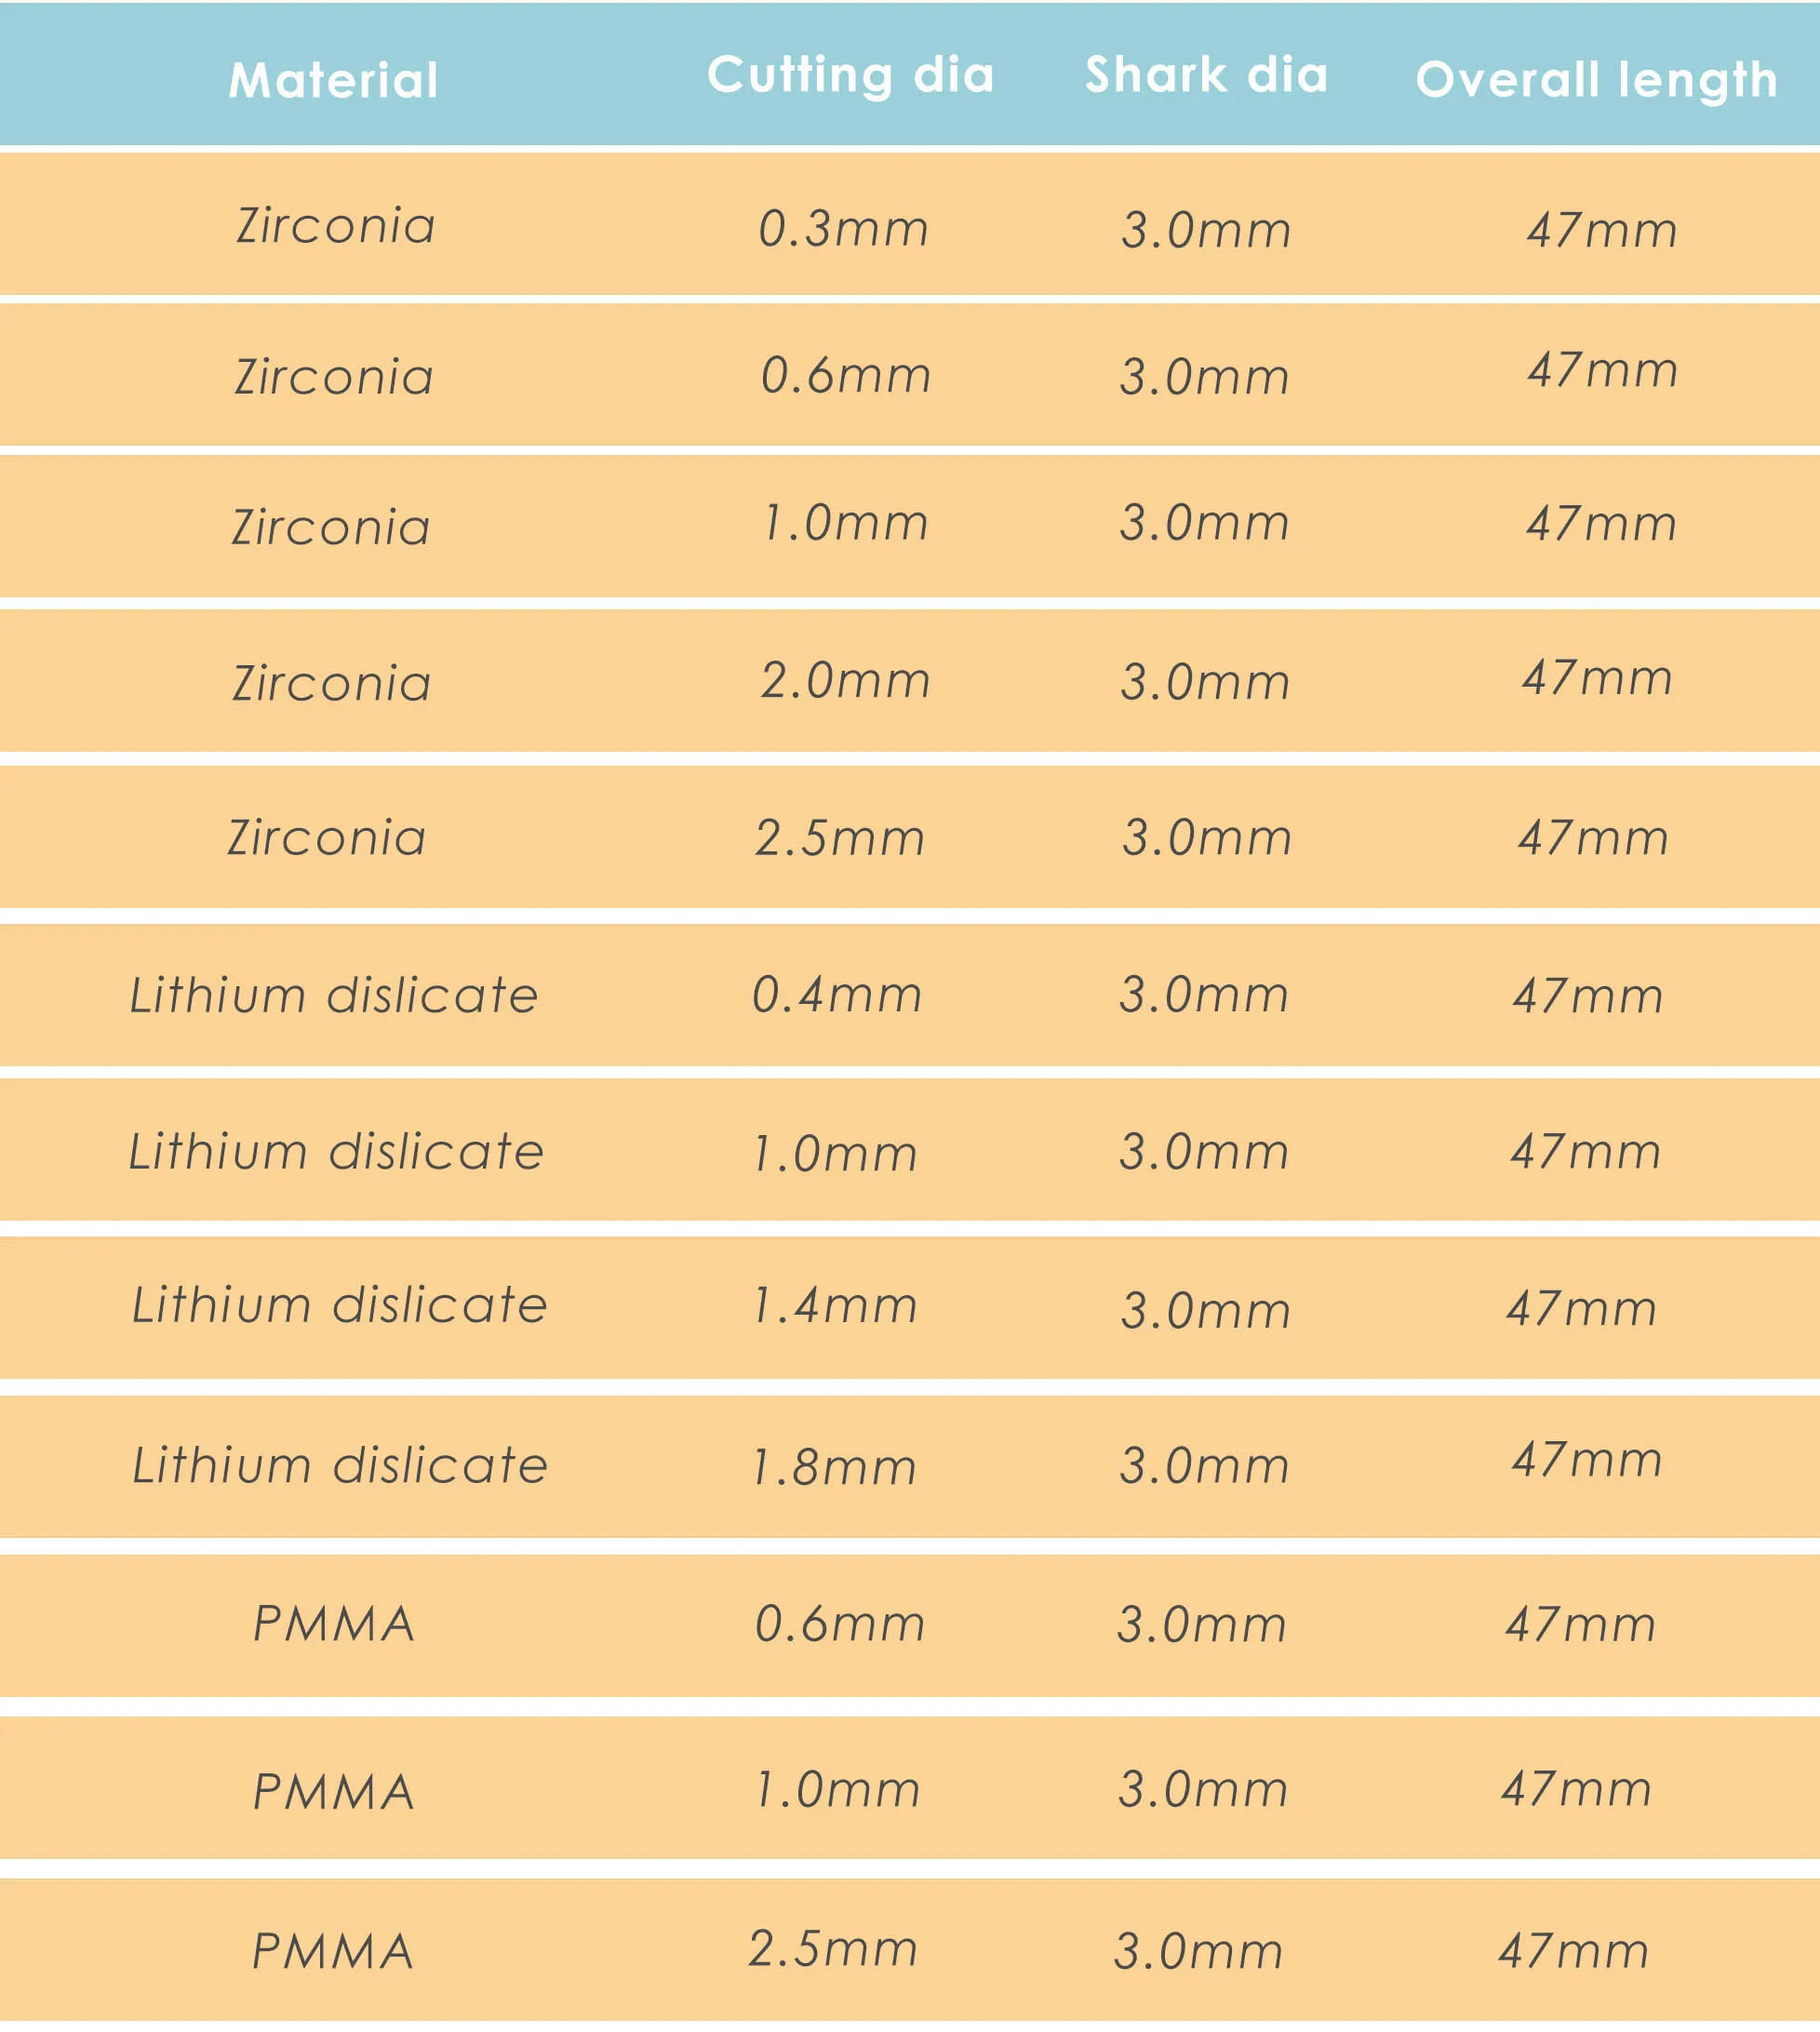Select the Zirconia row's 1.0mm cutting value
This screenshot has height=2032, width=1820.
(x=845, y=523)
